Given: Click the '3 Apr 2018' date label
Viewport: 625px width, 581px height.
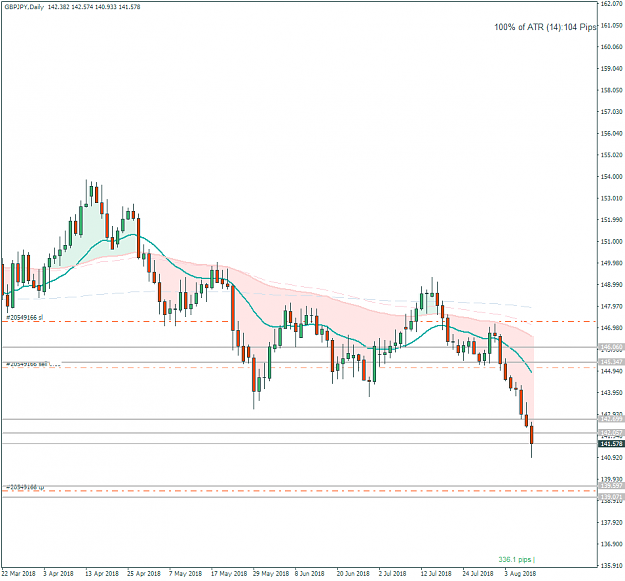Looking at the screenshot, I should [x=59, y=573].
